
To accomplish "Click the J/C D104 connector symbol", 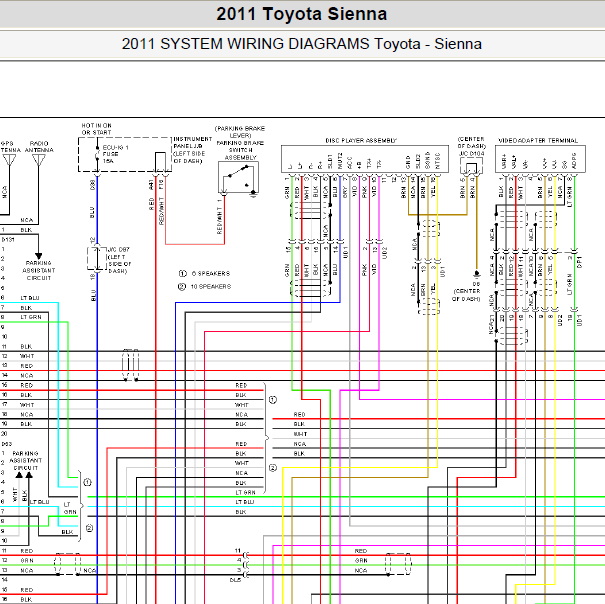I will (x=469, y=166).
